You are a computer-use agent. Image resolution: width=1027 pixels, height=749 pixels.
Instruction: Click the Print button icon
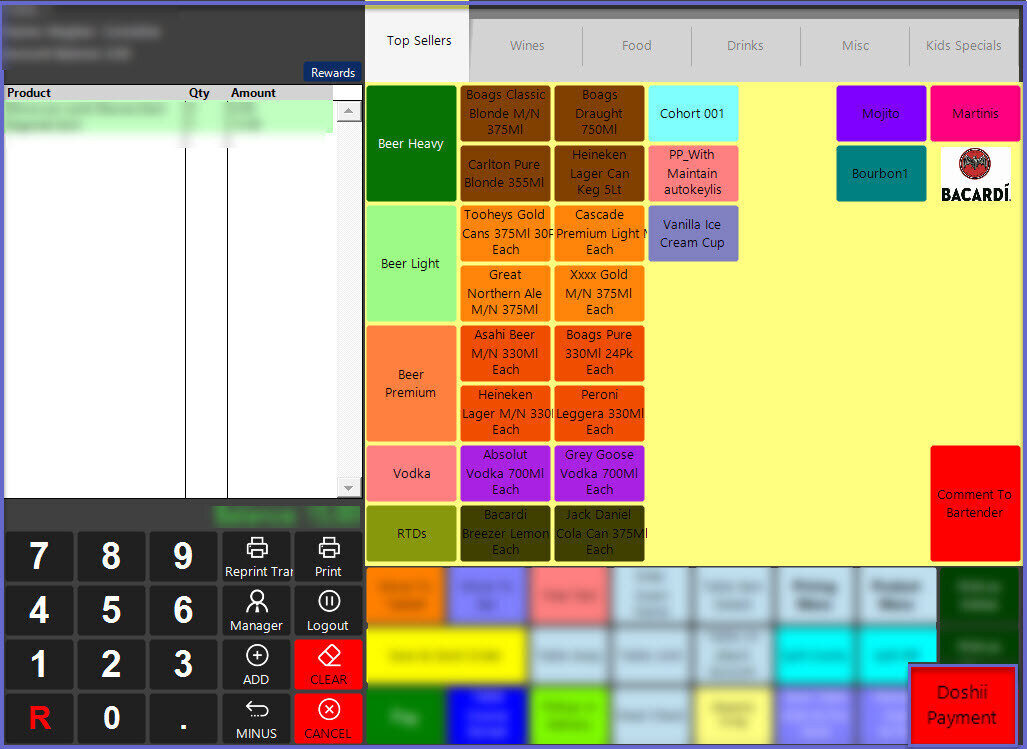click(x=328, y=557)
